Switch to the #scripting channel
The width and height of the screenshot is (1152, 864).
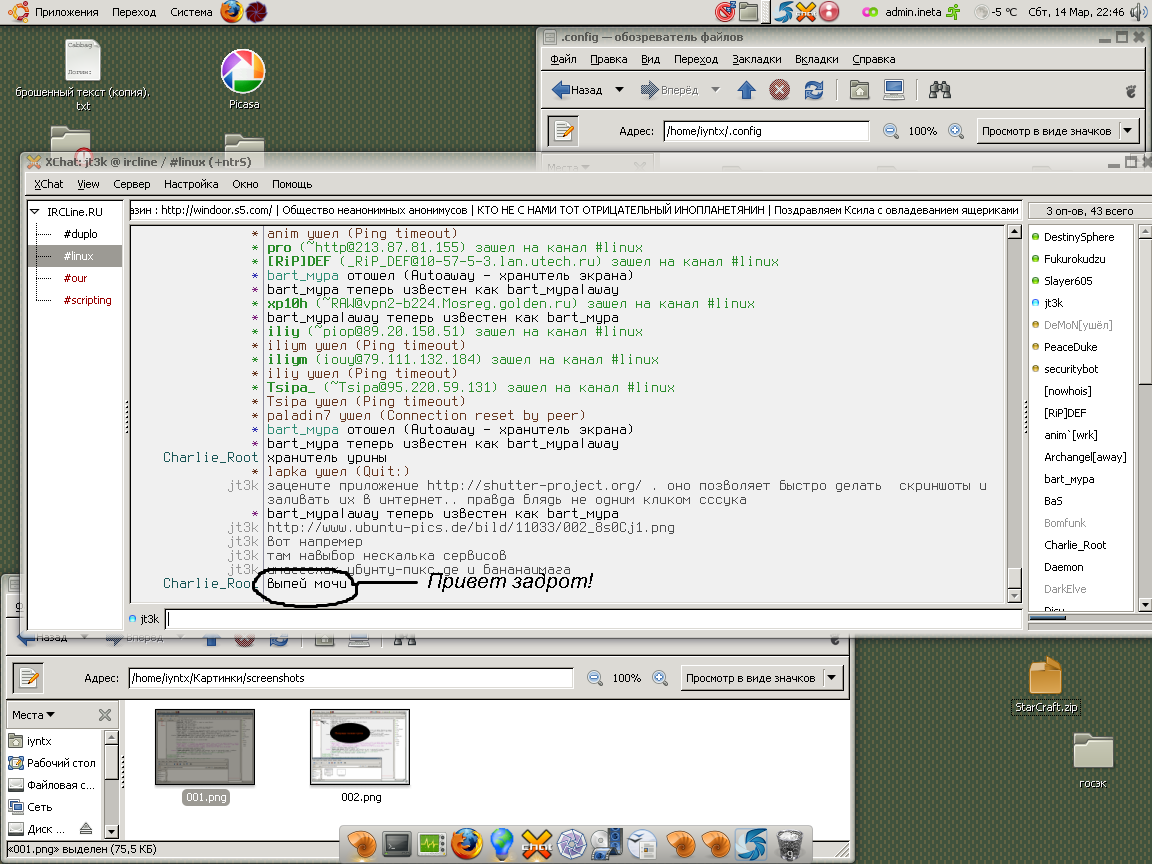tap(87, 300)
